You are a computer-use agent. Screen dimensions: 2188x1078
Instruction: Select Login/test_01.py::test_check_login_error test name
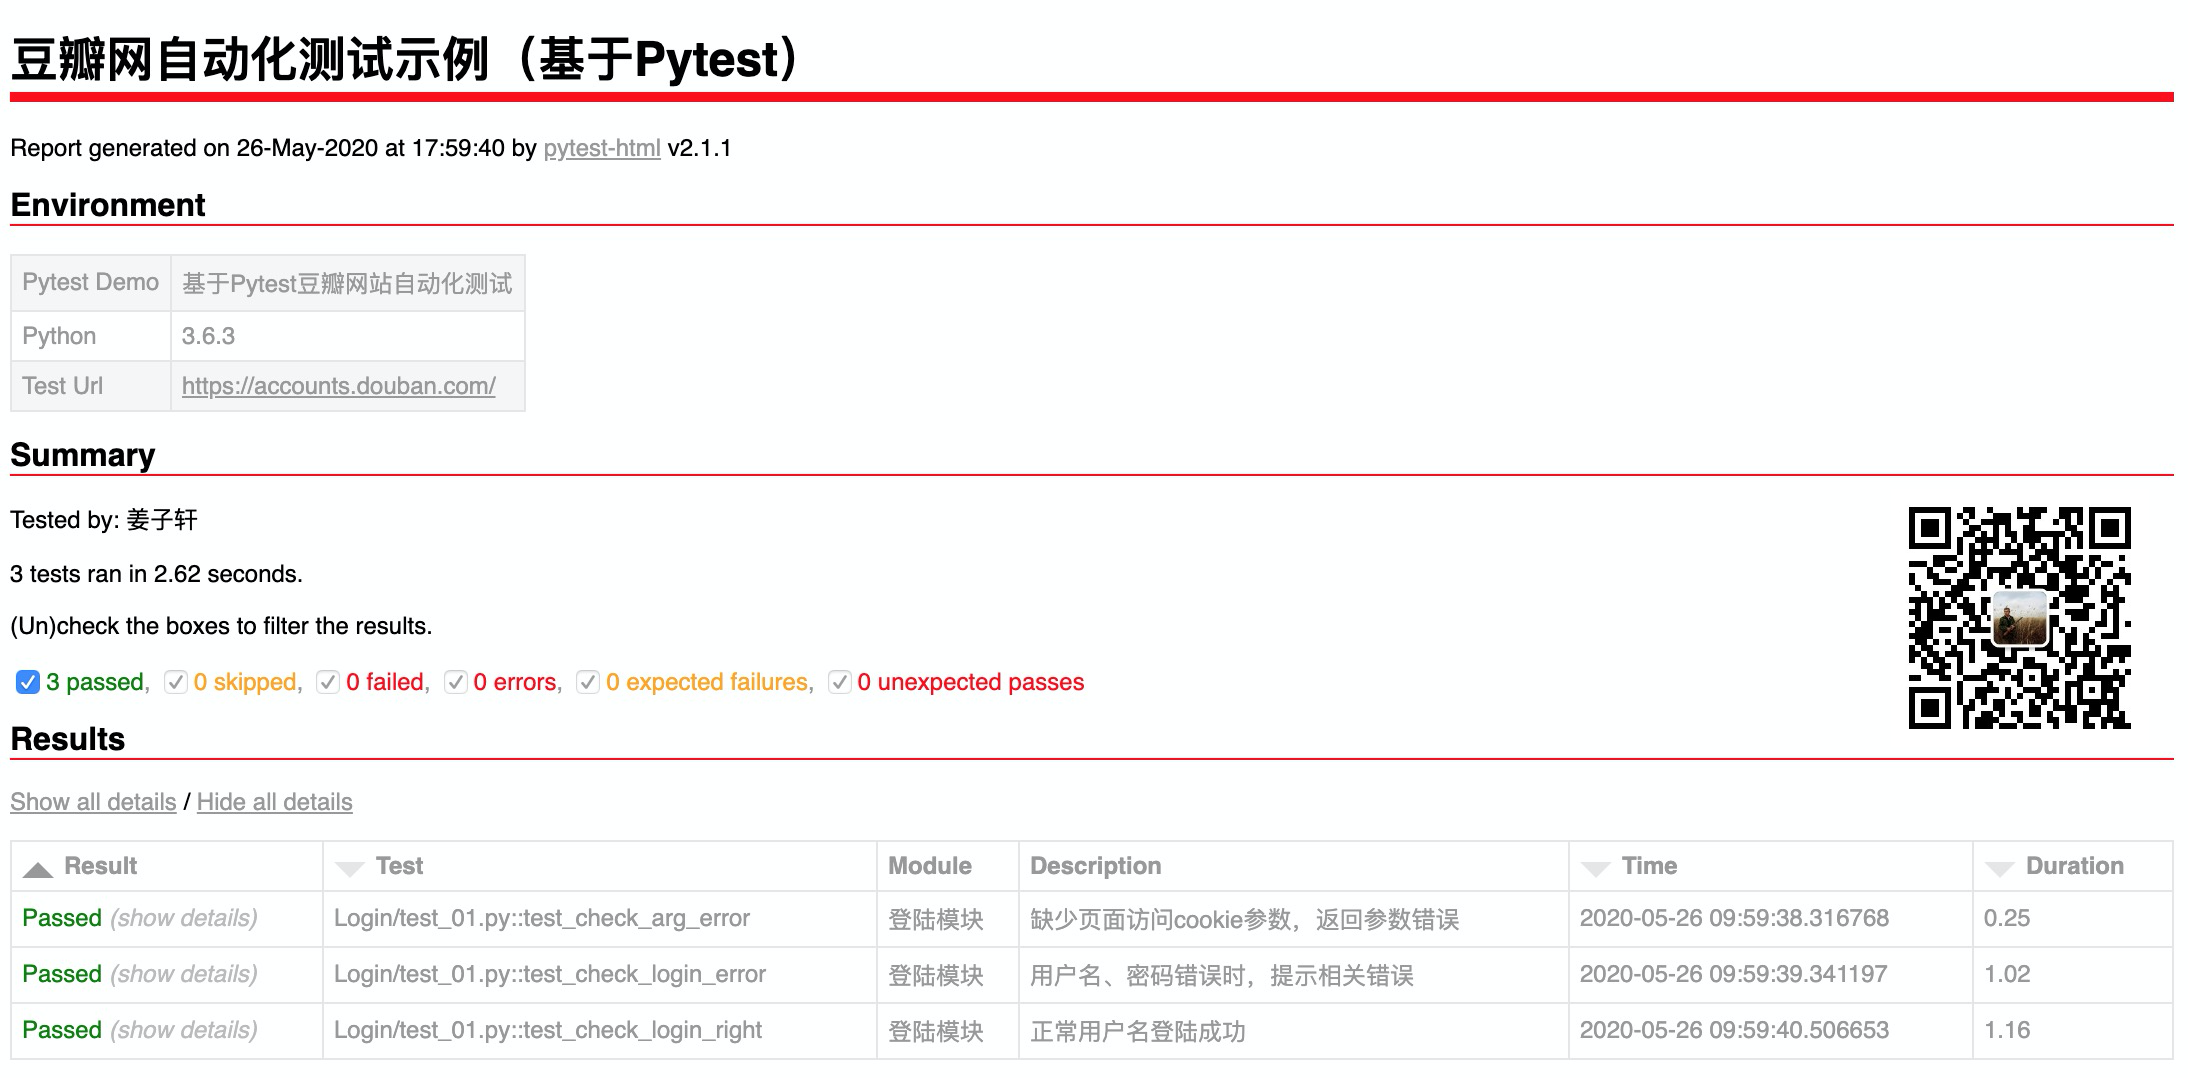tap(550, 974)
